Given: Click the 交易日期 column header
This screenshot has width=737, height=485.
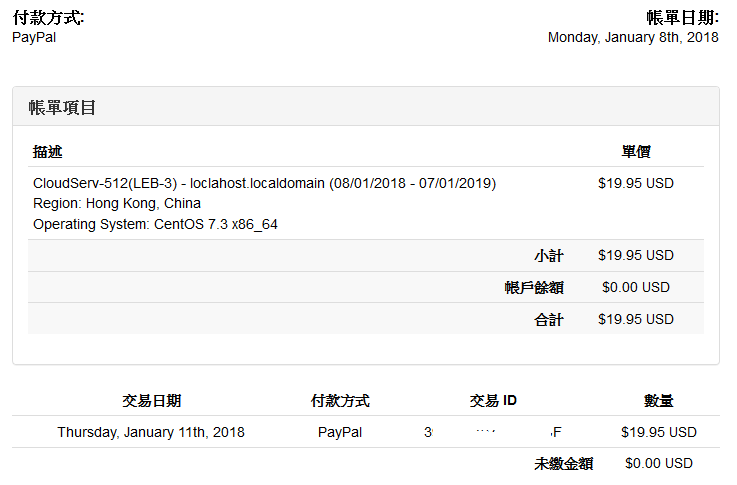Looking at the screenshot, I should 151,401.
